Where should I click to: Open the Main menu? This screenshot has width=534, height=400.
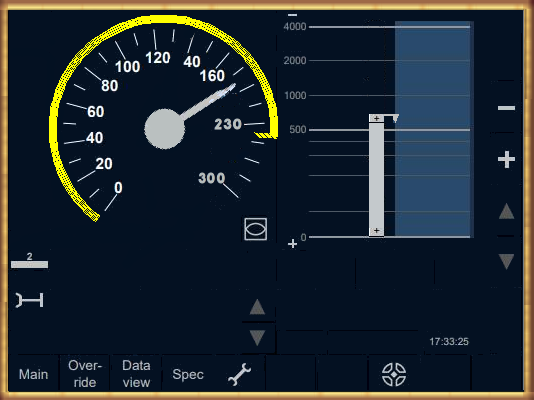(x=33, y=374)
